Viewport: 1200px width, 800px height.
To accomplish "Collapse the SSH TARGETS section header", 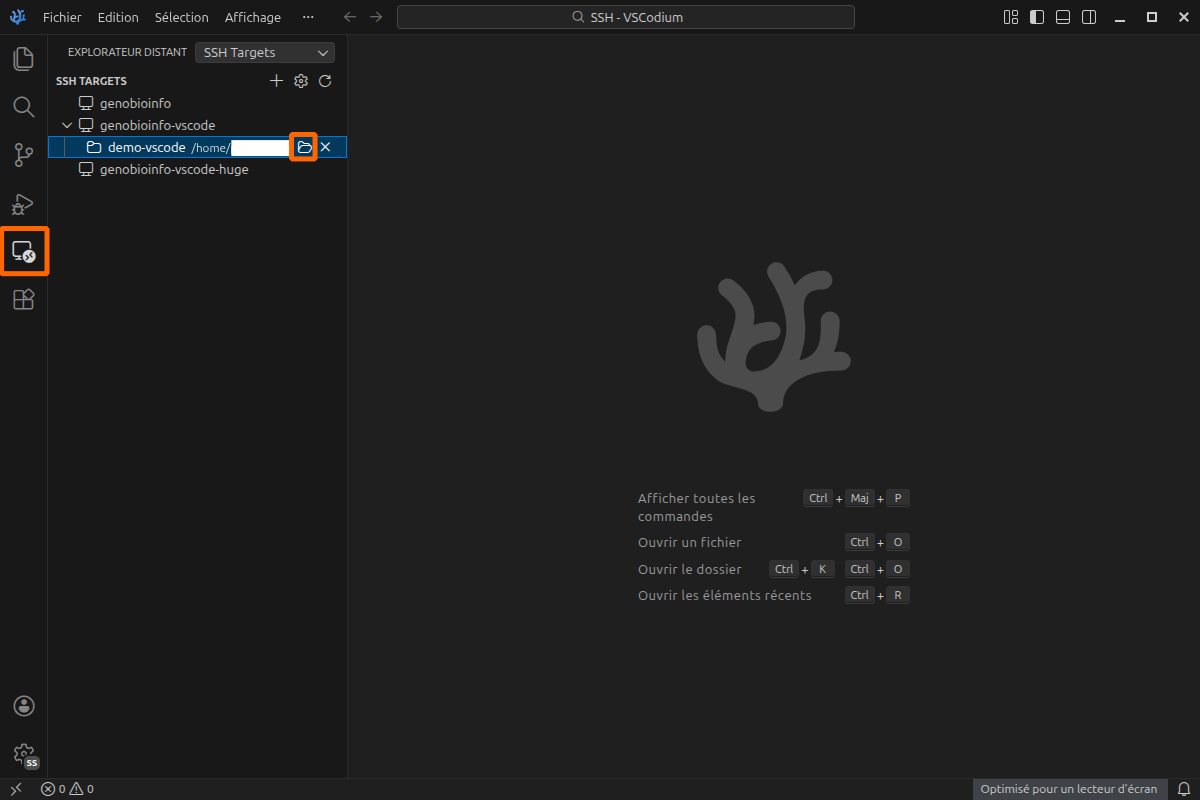I will pyautogui.click(x=91, y=81).
